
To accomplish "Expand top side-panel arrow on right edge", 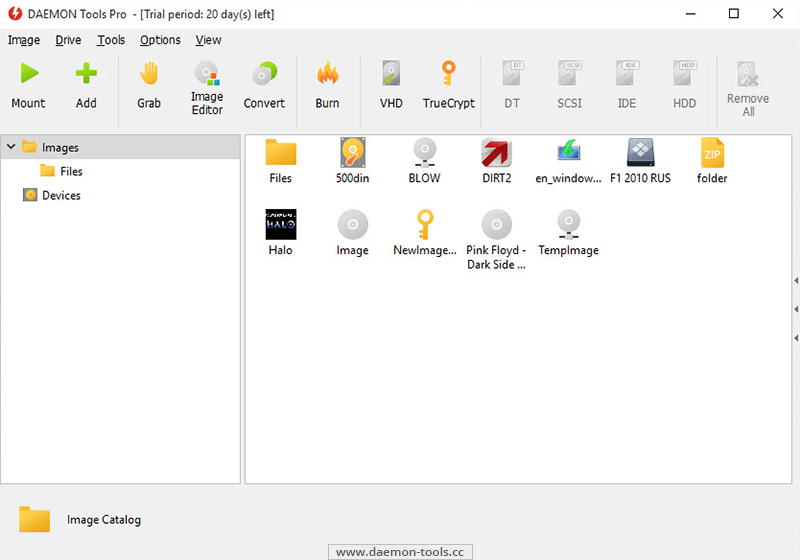I will [x=796, y=281].
